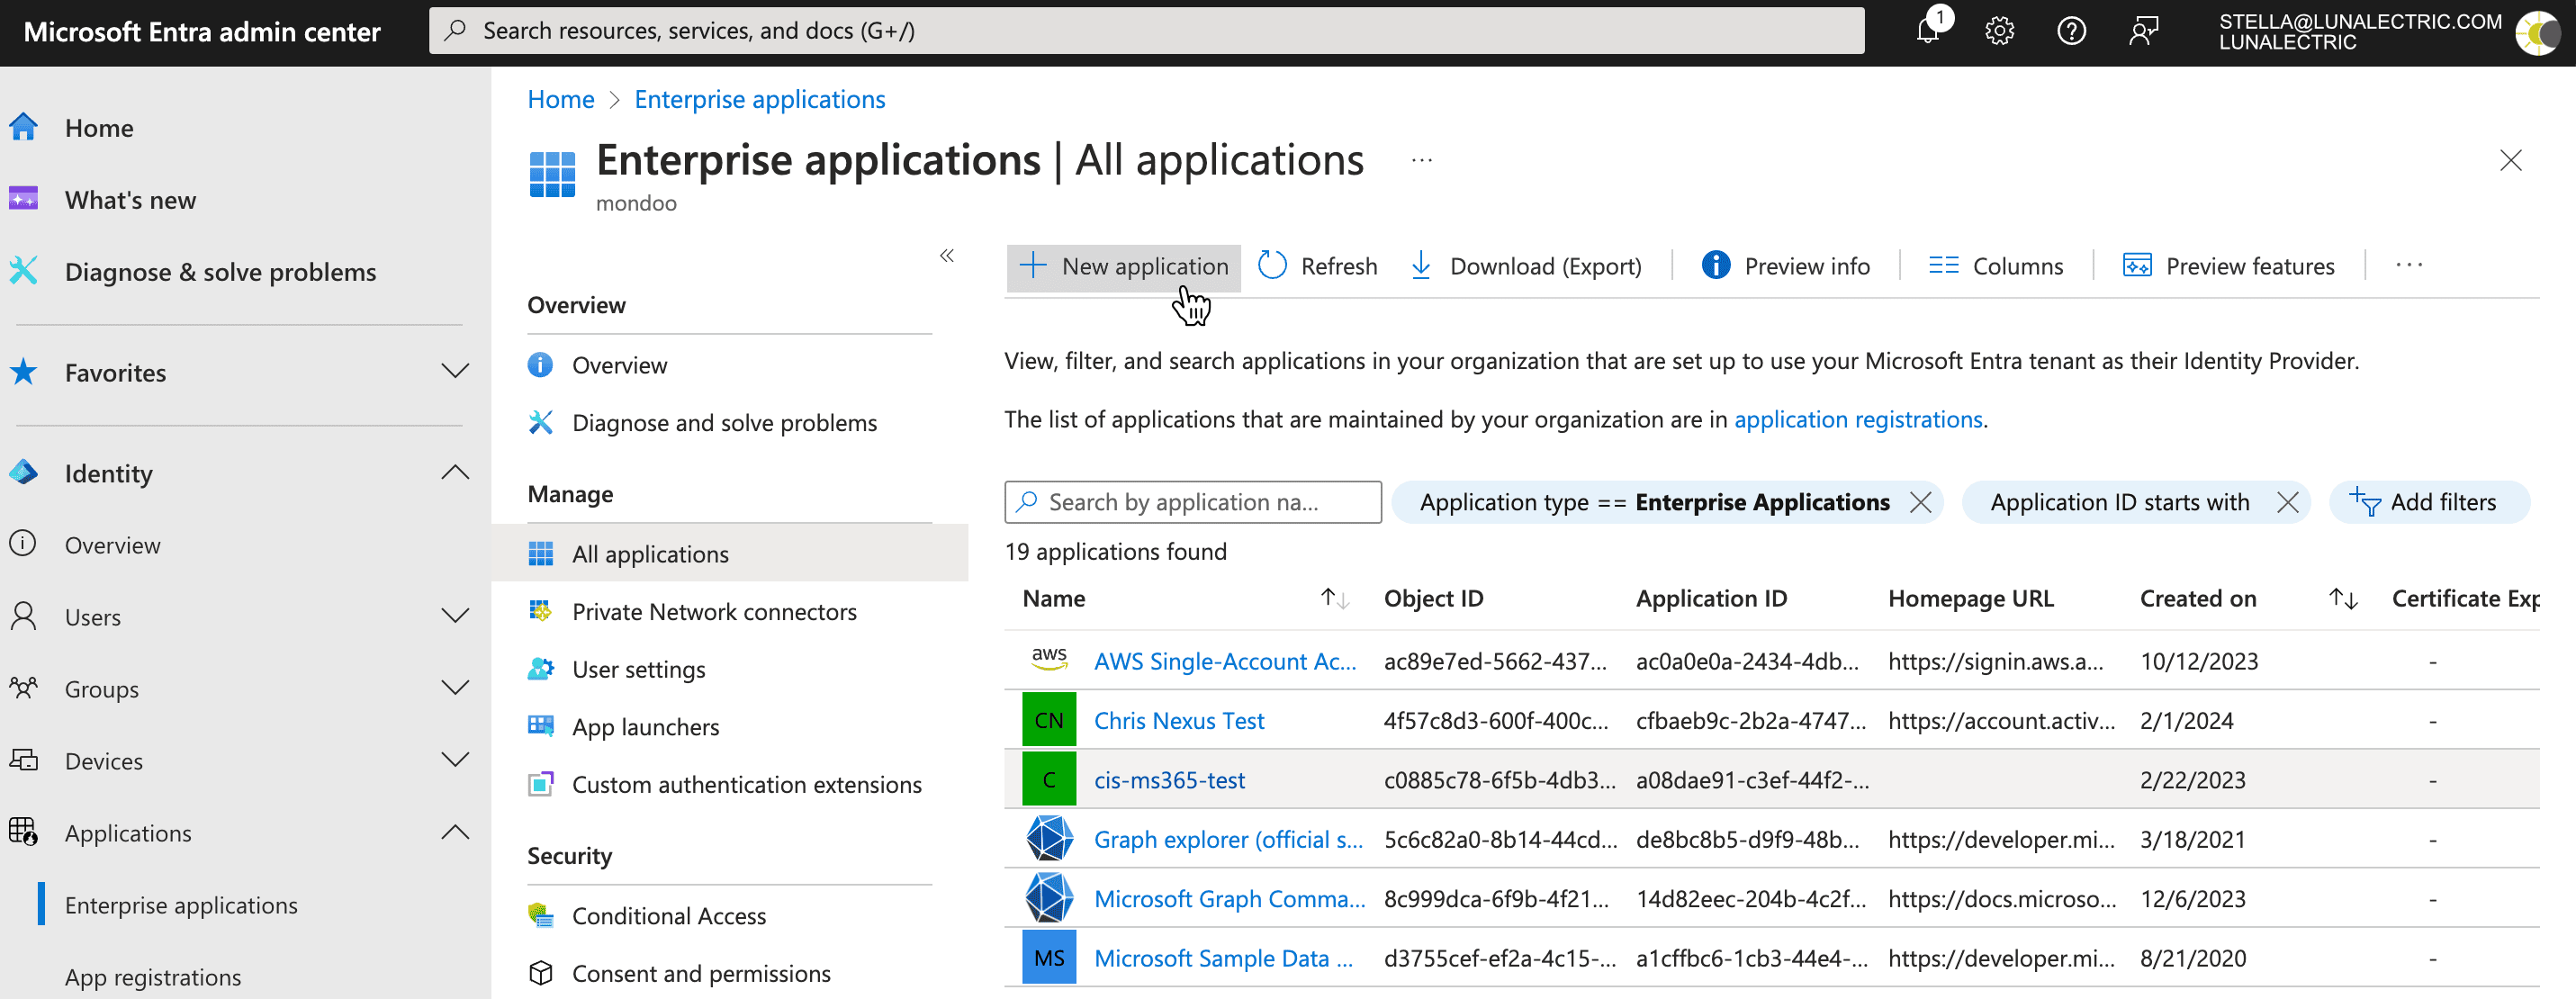Focus the top resources search bar
Image resolution: width=2576 pixels, height=999 pixels.
1146,31
